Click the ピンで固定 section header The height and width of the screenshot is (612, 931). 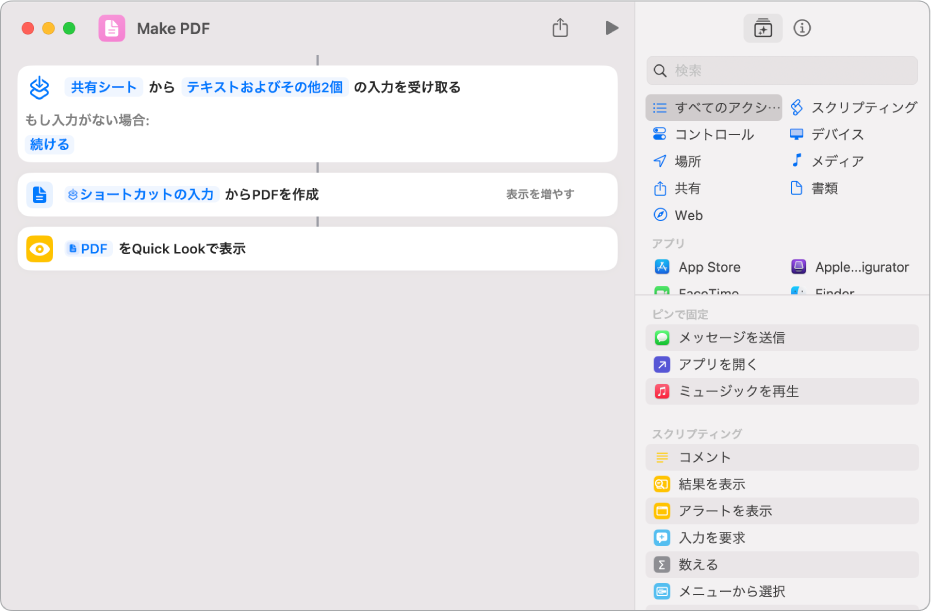point(680,314)
